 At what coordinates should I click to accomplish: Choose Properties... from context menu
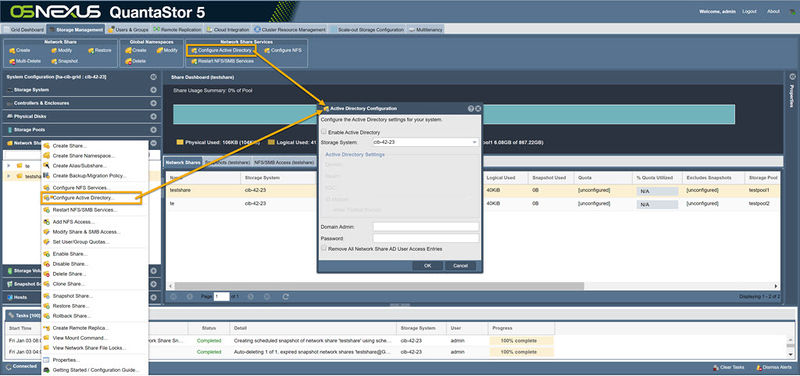(66, 360)
